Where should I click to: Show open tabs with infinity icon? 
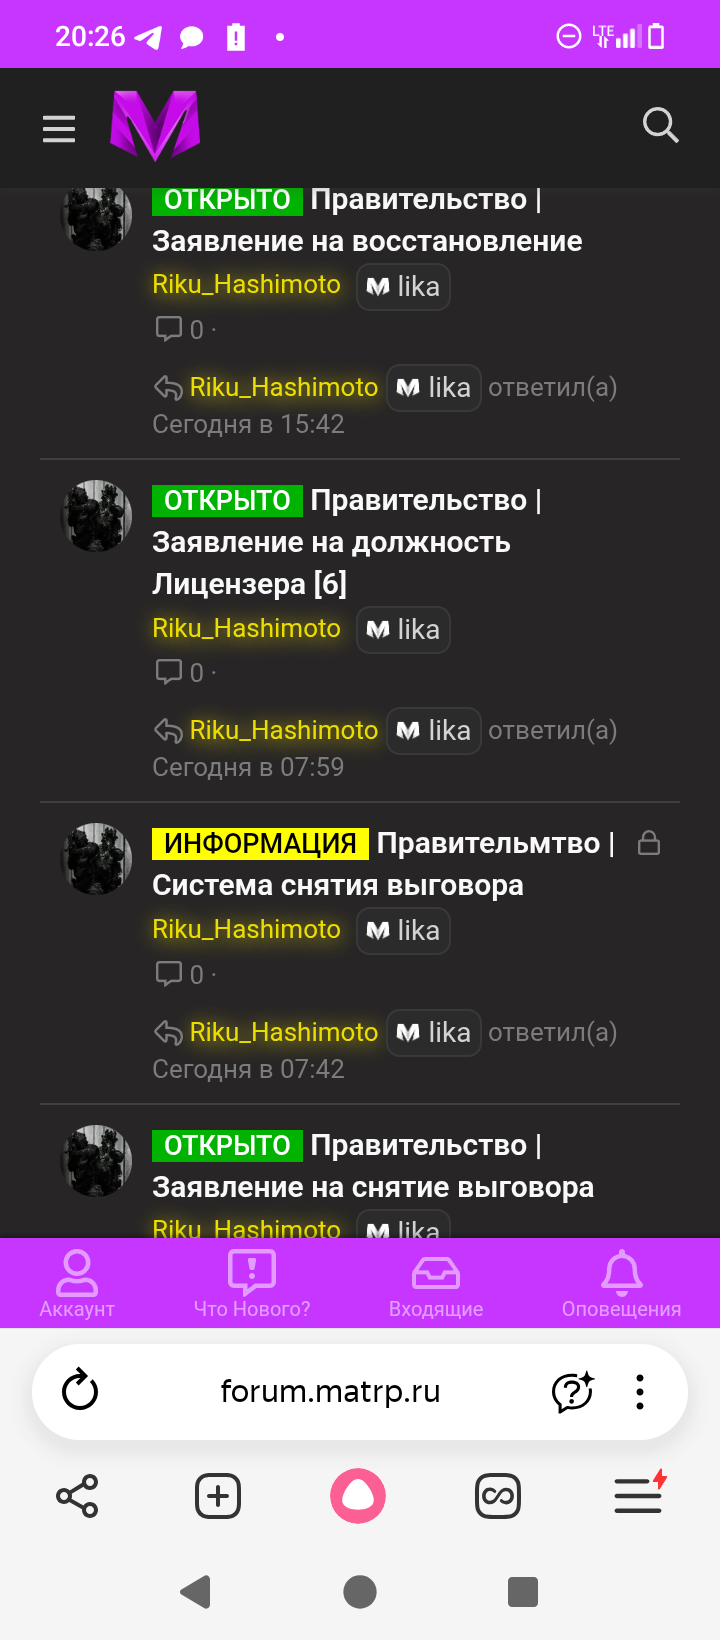coord(498,1496)
